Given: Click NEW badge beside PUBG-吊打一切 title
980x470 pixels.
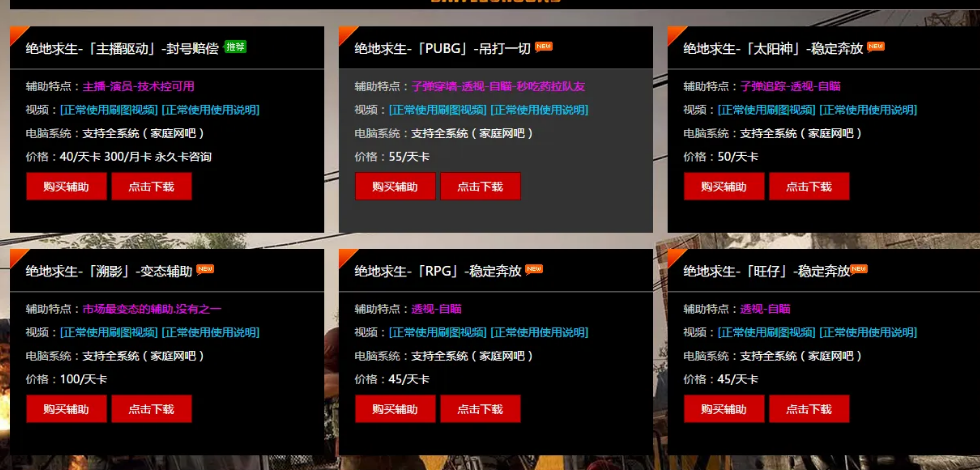Looking at the screenshot, I should (544, 47).
